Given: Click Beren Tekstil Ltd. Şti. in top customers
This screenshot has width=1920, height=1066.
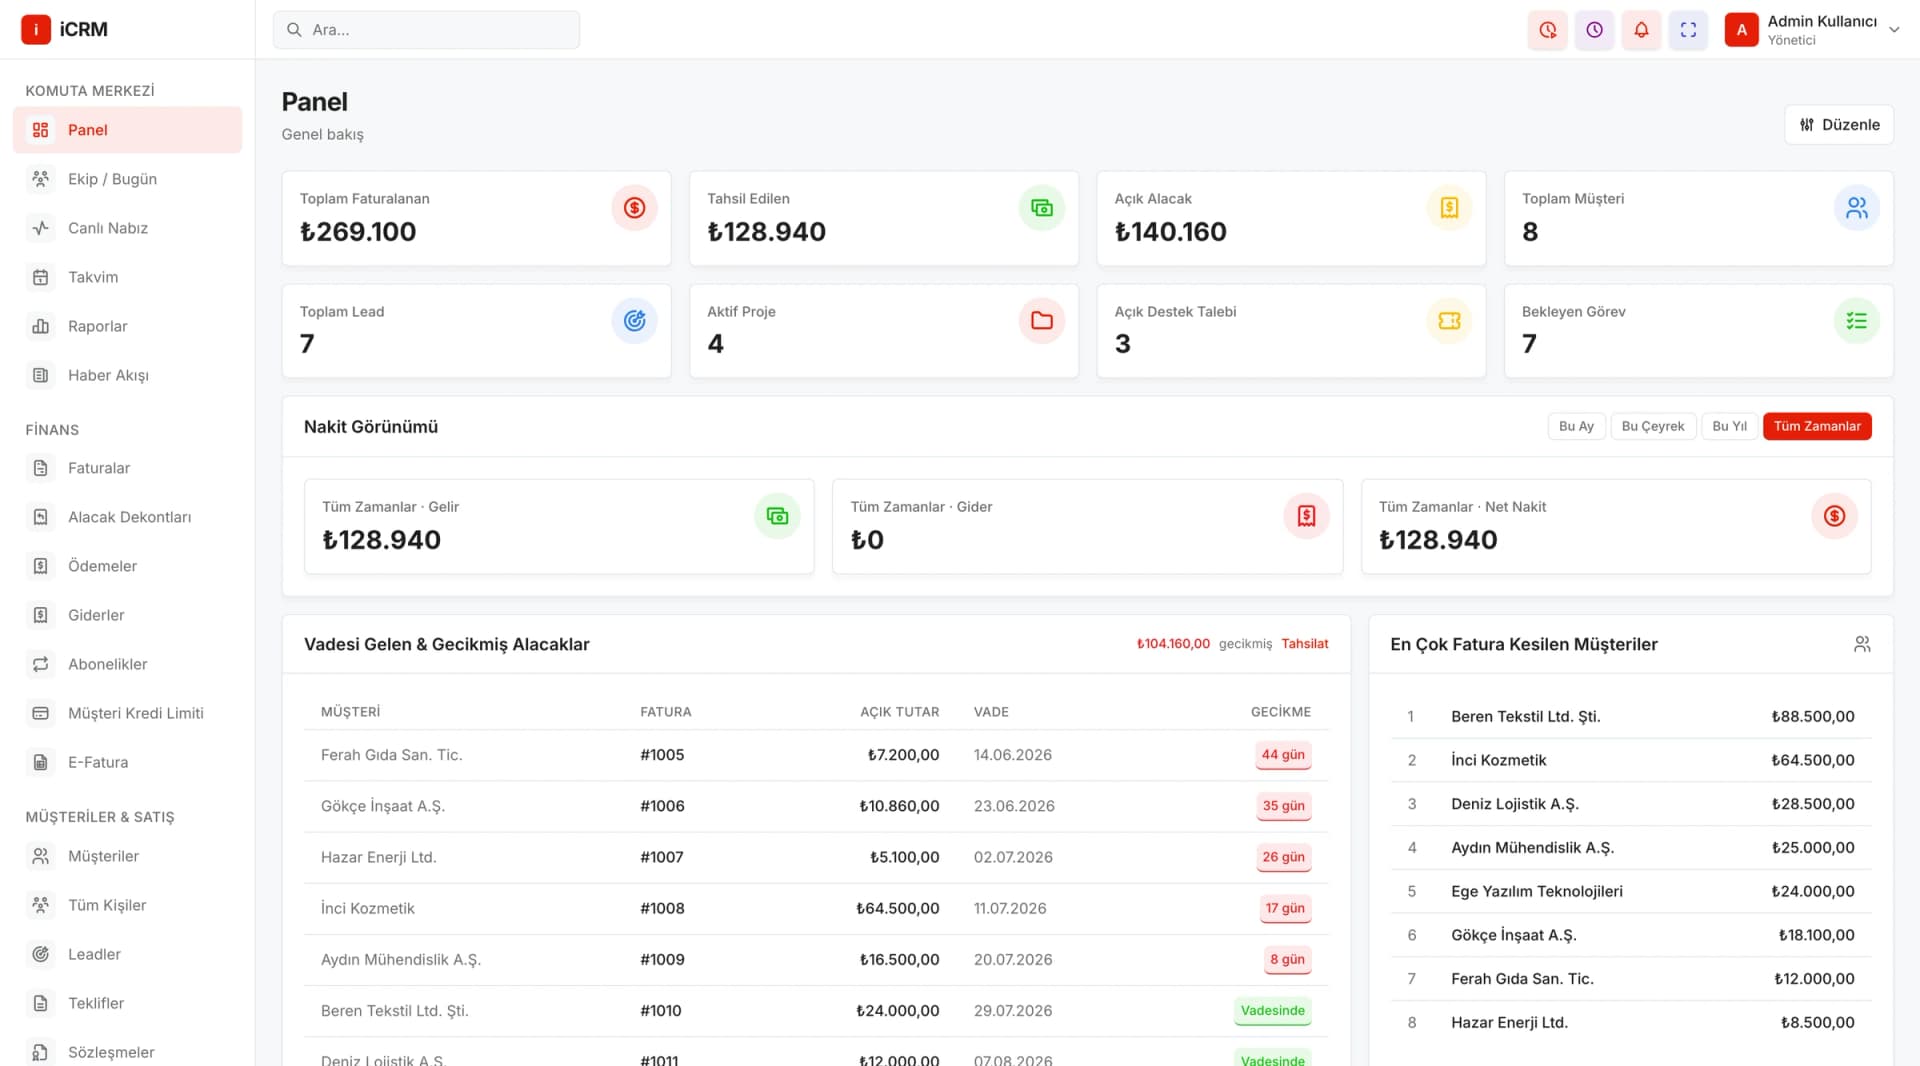Looking at the screenshot, I should (x=1525, y=716).
